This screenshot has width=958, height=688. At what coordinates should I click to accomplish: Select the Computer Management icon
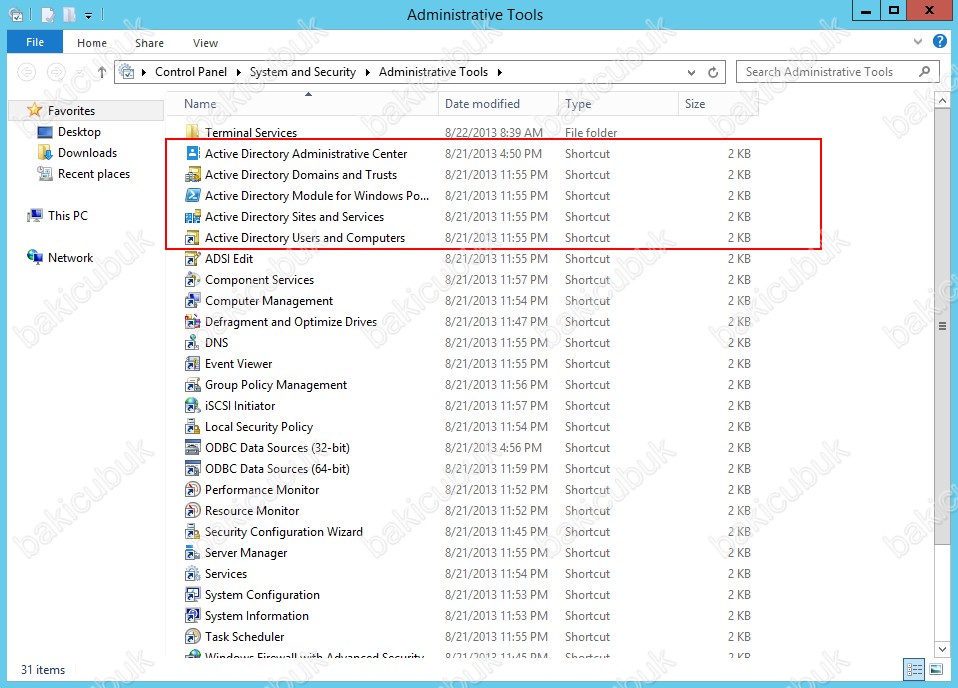pos(192,301)
